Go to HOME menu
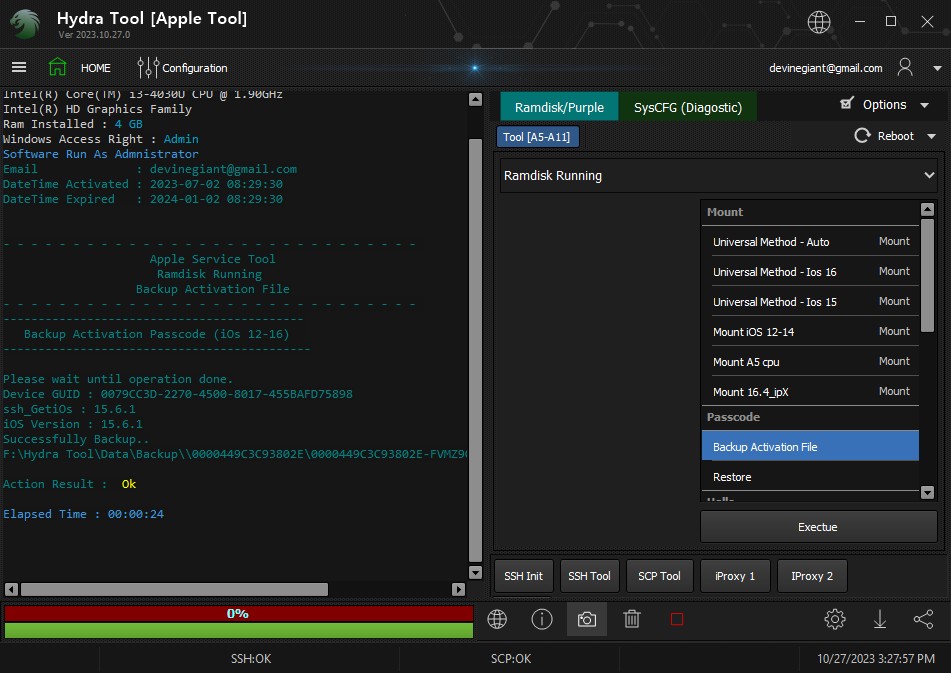 (x=96, y=68)
